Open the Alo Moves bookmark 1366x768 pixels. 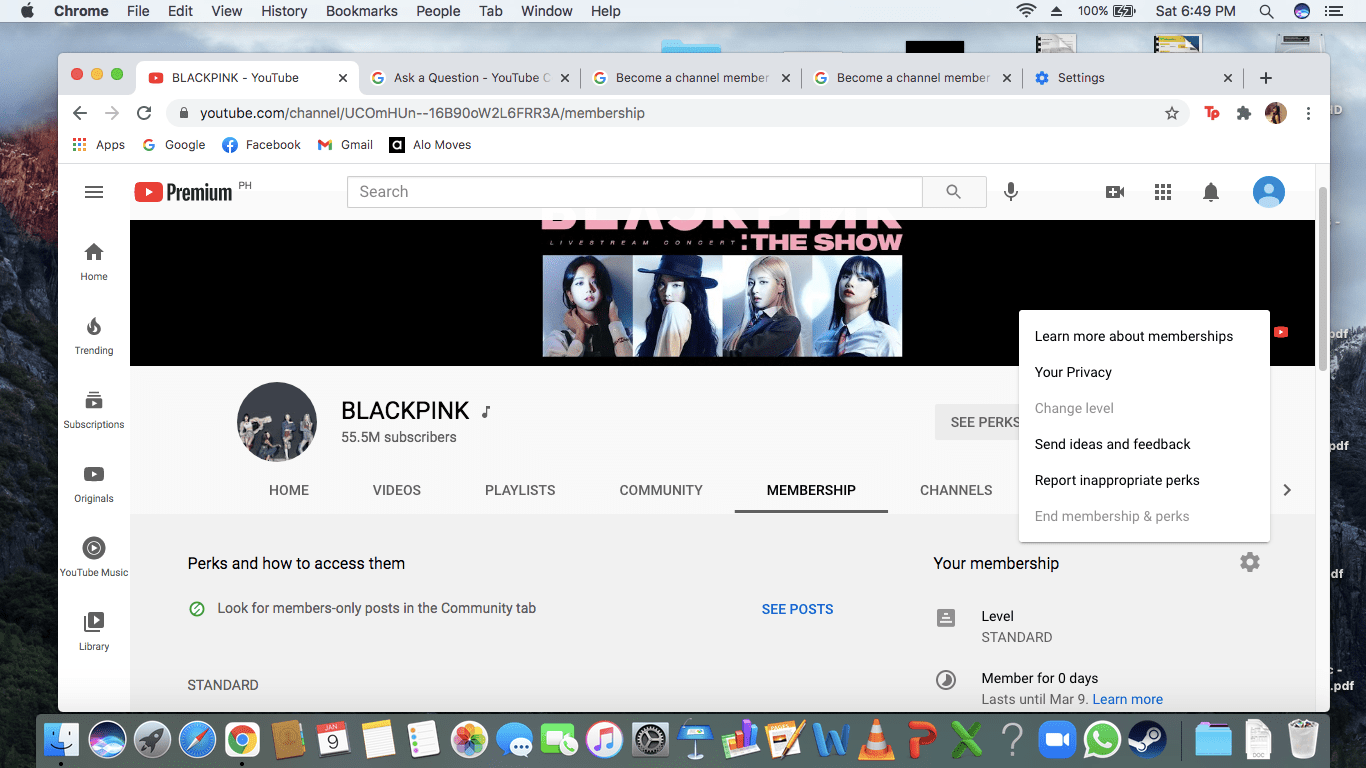[430, 145]
